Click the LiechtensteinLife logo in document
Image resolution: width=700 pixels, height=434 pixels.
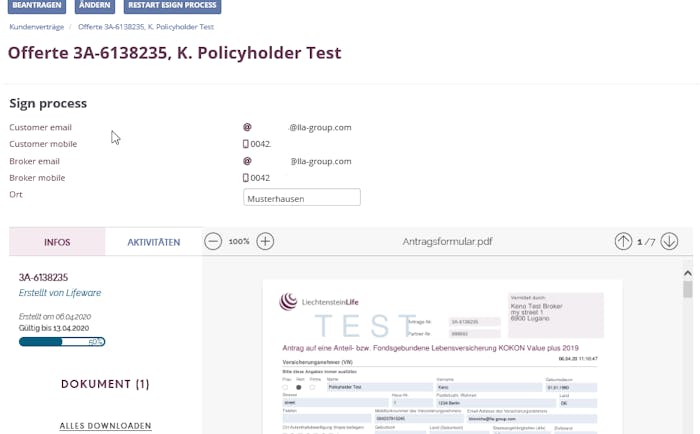[319, 302]
